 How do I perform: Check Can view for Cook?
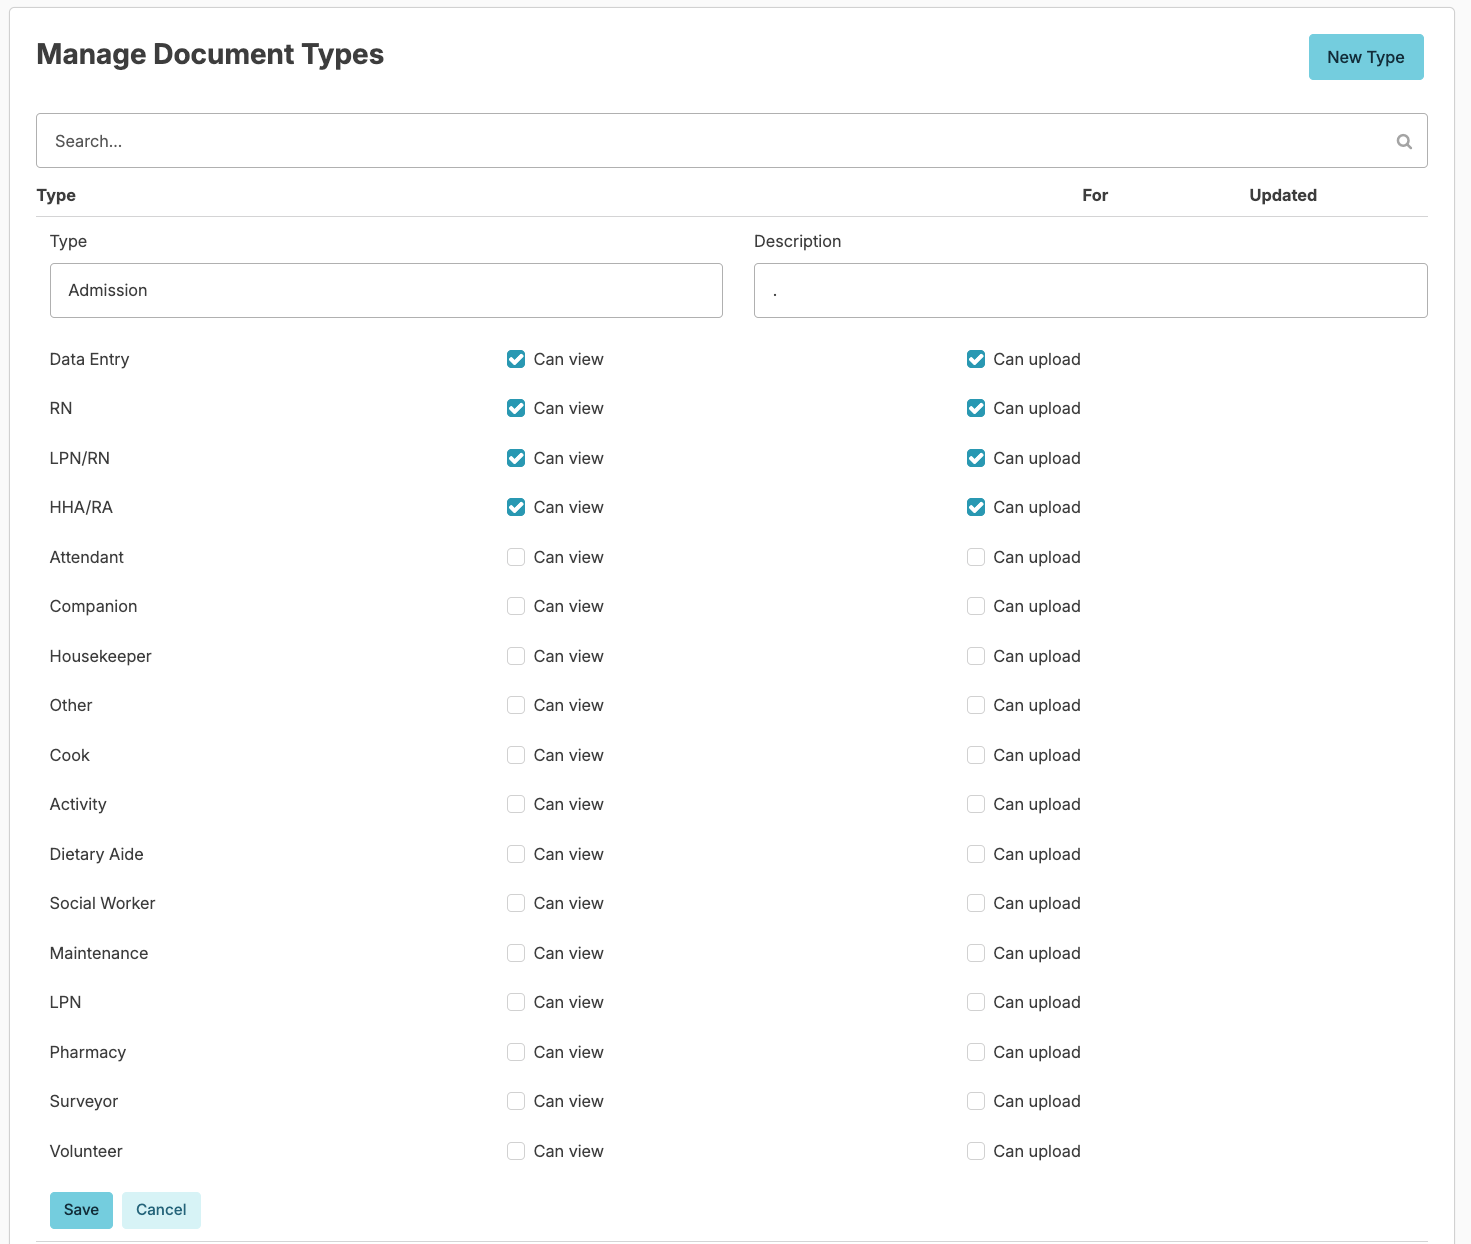click(x=516, y=755)
